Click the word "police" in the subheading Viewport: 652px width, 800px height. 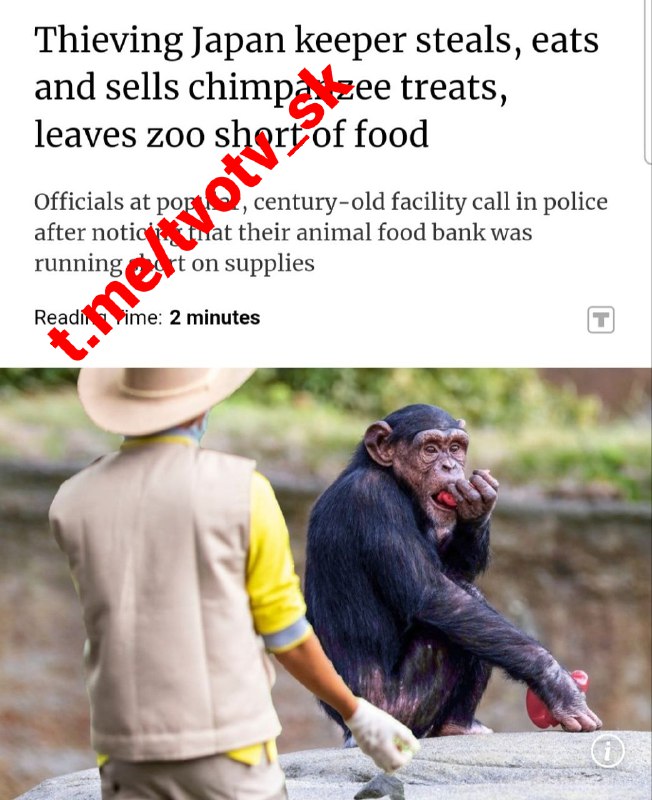(574, 202)
